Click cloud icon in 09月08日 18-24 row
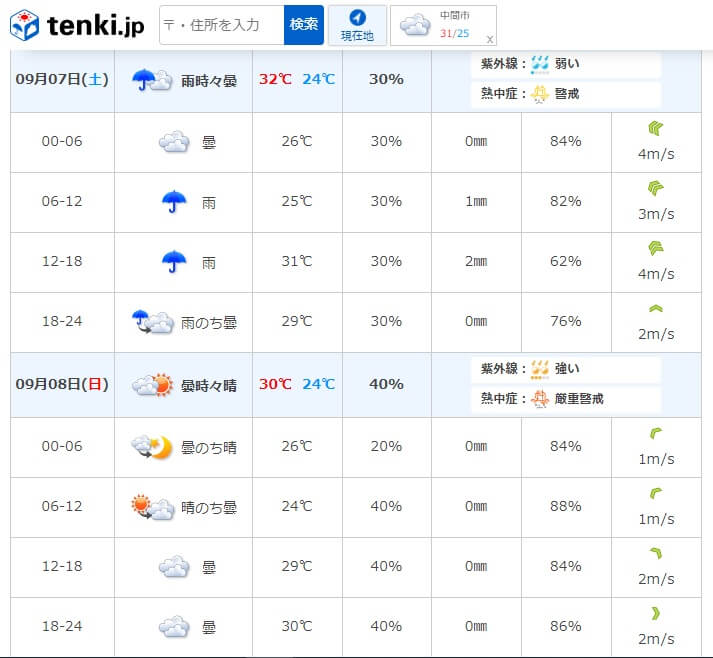 (174, 626)
